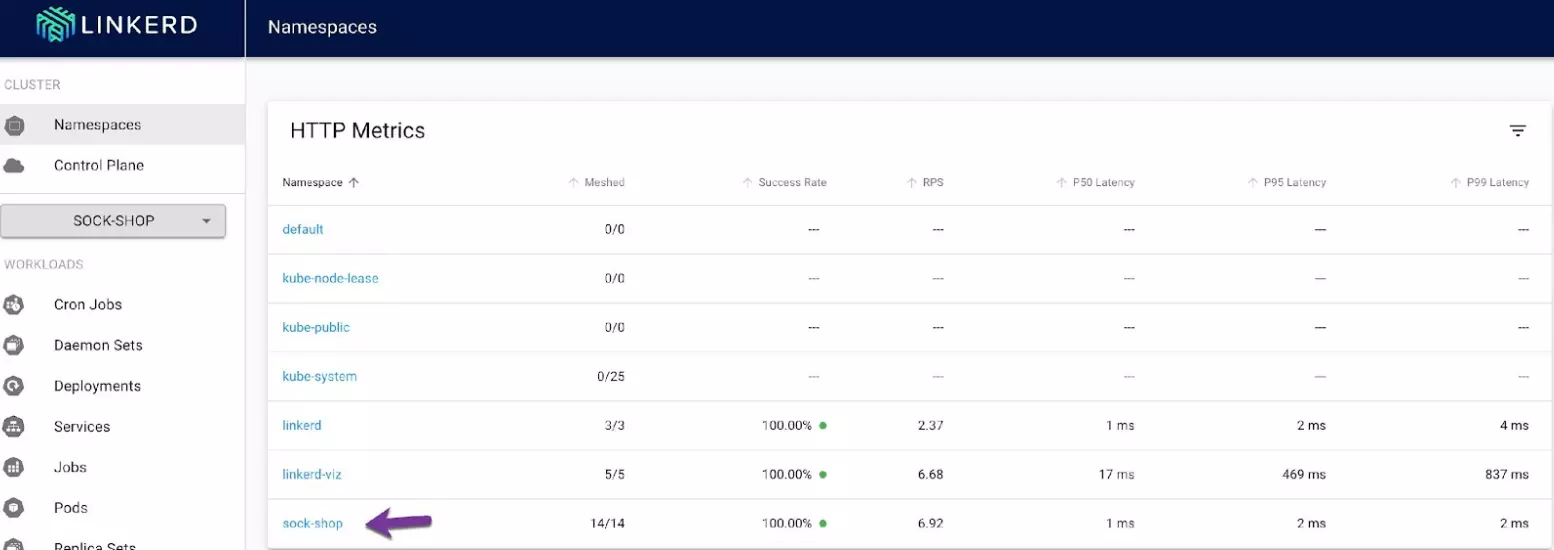Click the Jobs icon
Screen dimensions: 1554x550
click(15, 467)
